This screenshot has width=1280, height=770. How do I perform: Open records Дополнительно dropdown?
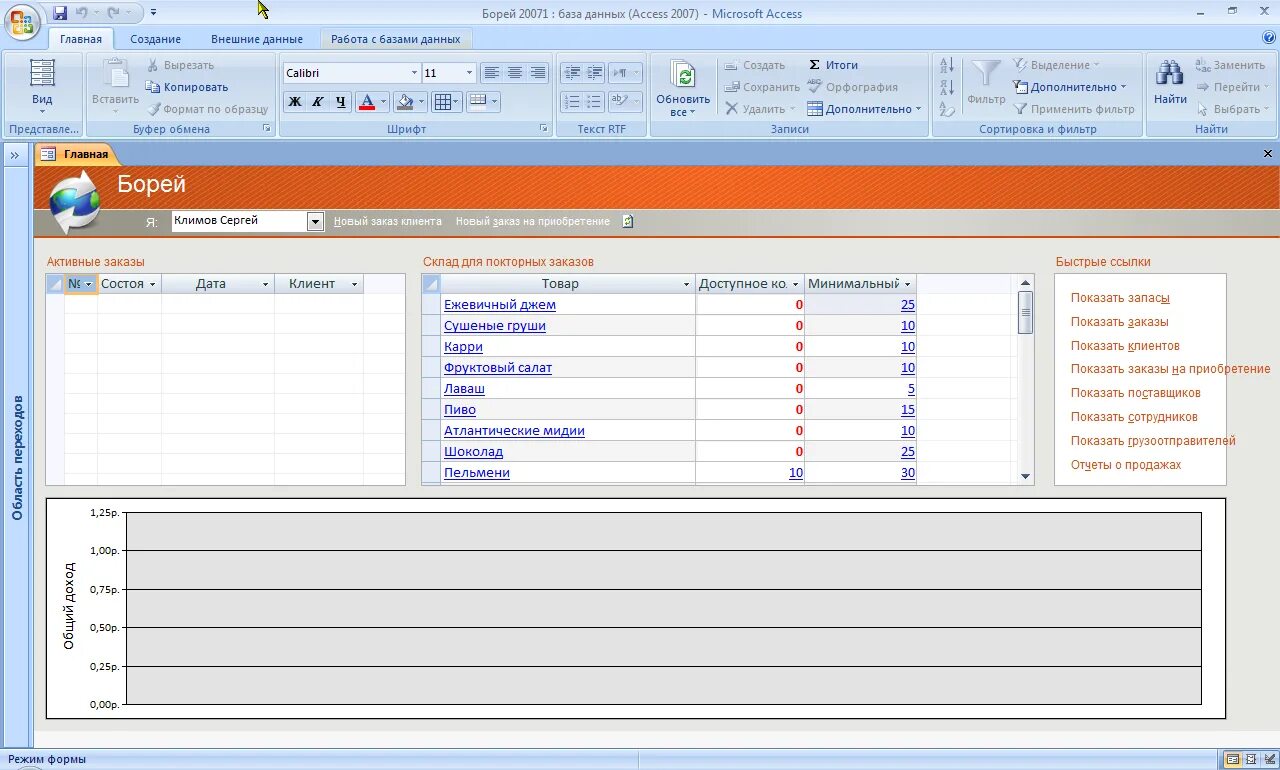coord(864,109)
